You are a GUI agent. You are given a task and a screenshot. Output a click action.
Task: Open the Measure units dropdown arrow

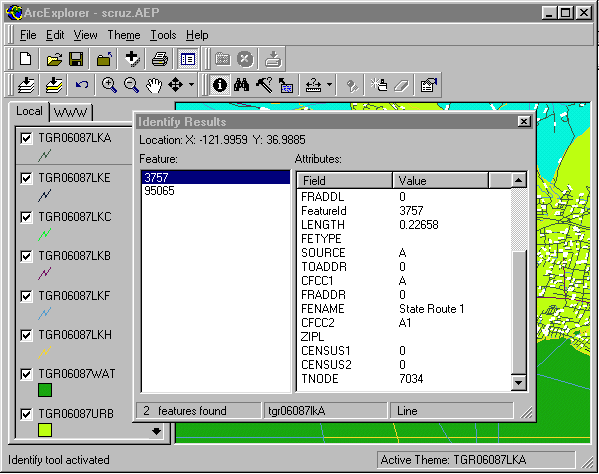(330, 85)
